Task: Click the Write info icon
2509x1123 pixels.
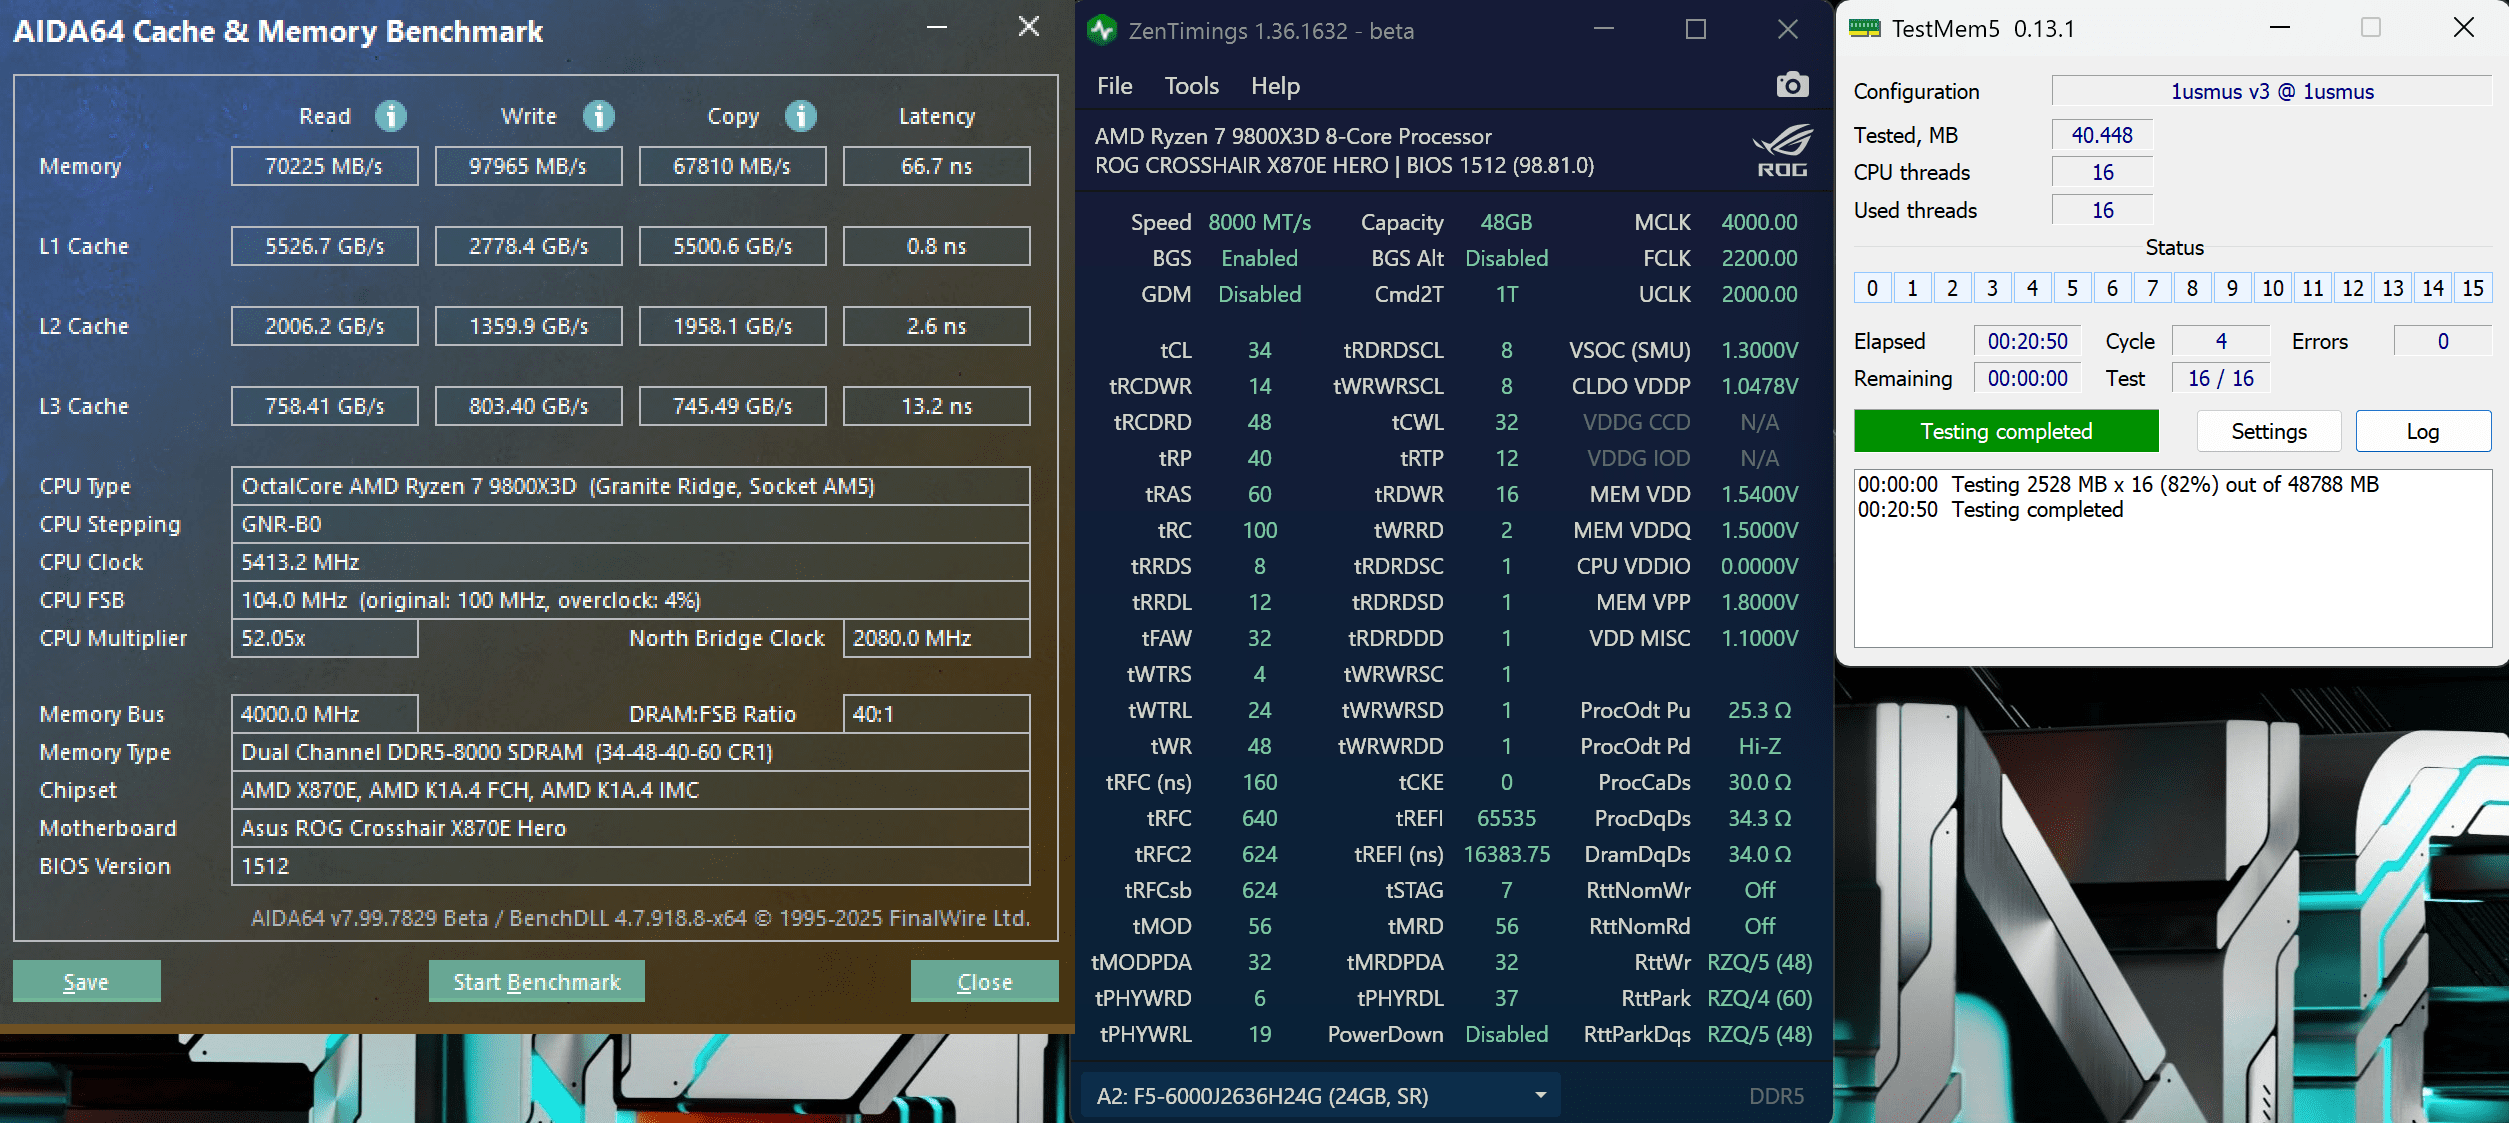Action: 599,116
